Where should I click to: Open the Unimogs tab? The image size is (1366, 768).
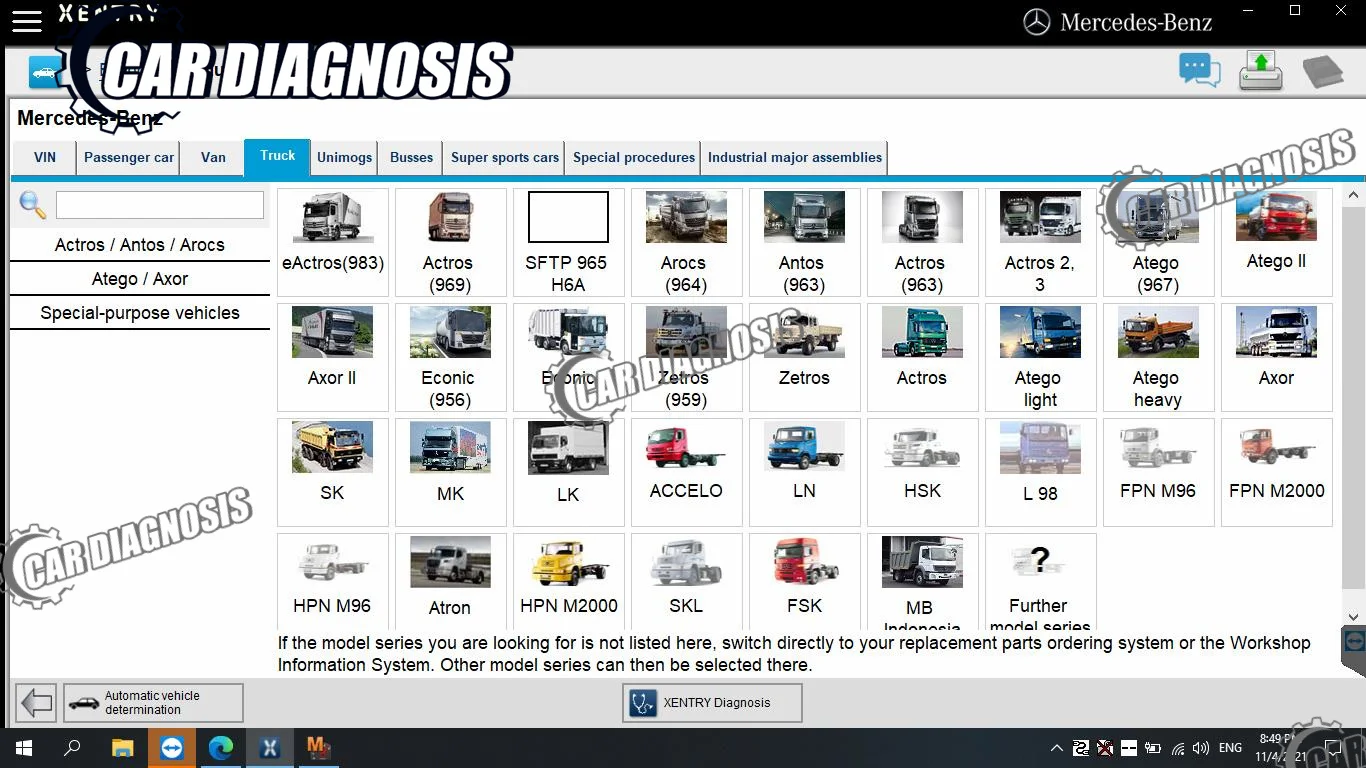[x=345, y=158]
